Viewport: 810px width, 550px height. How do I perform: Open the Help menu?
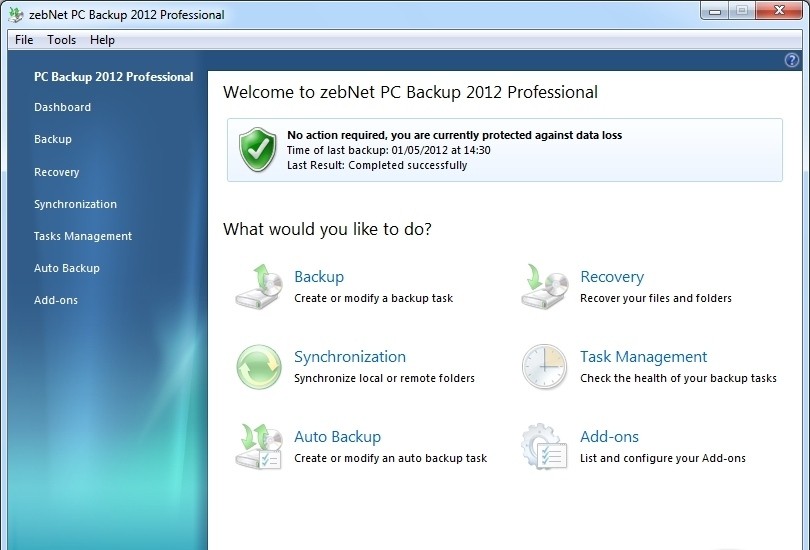tap(102, 40)
